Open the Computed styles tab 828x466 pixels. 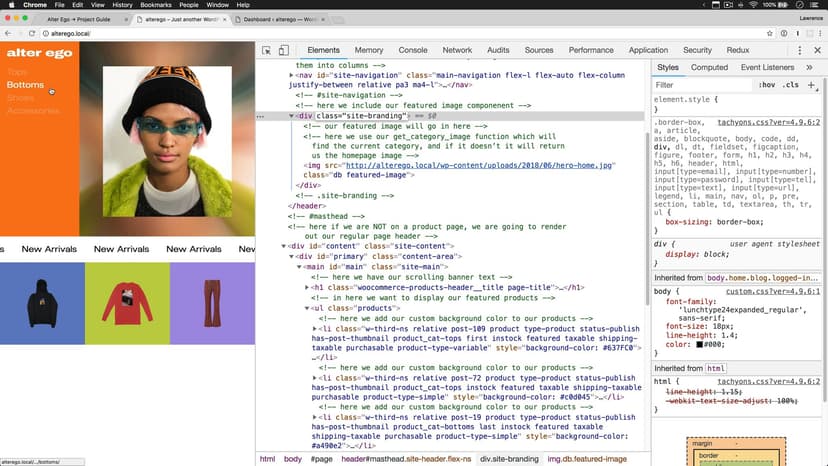(x=709, y=67)
